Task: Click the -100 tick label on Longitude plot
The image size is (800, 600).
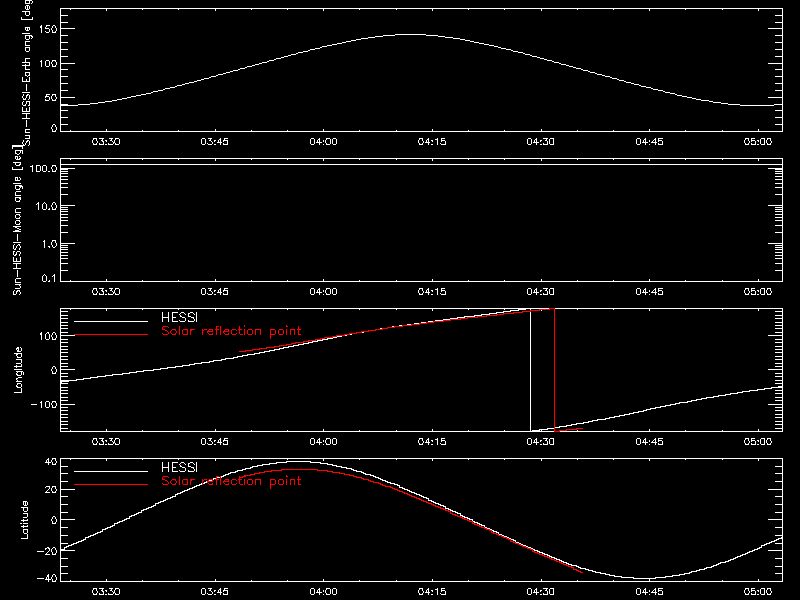Action: tap(44, 404)
